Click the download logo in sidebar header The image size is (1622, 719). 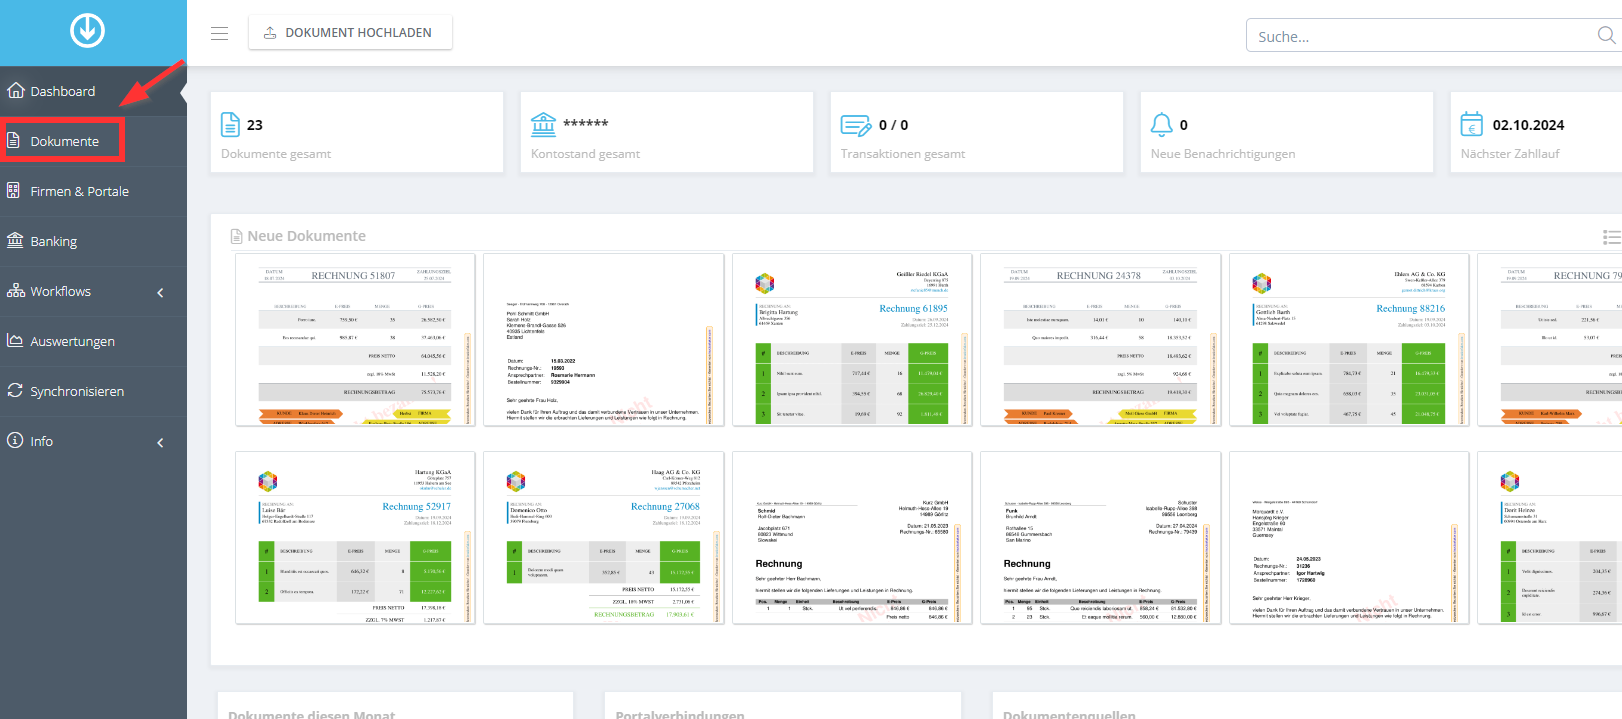point(87,31)
